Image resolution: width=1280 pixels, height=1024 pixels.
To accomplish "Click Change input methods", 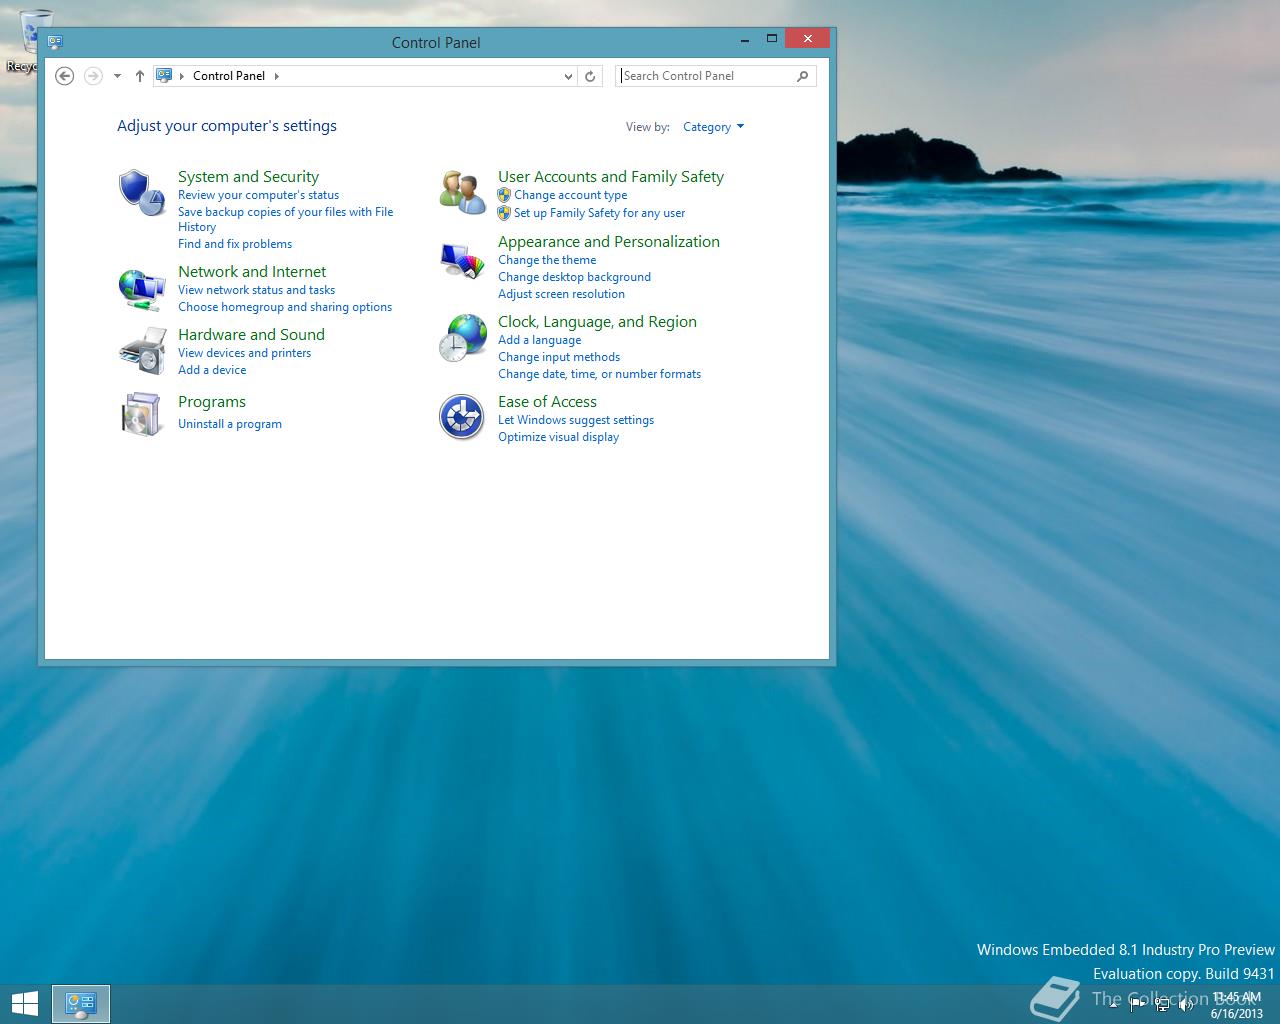I will [559, 357].
